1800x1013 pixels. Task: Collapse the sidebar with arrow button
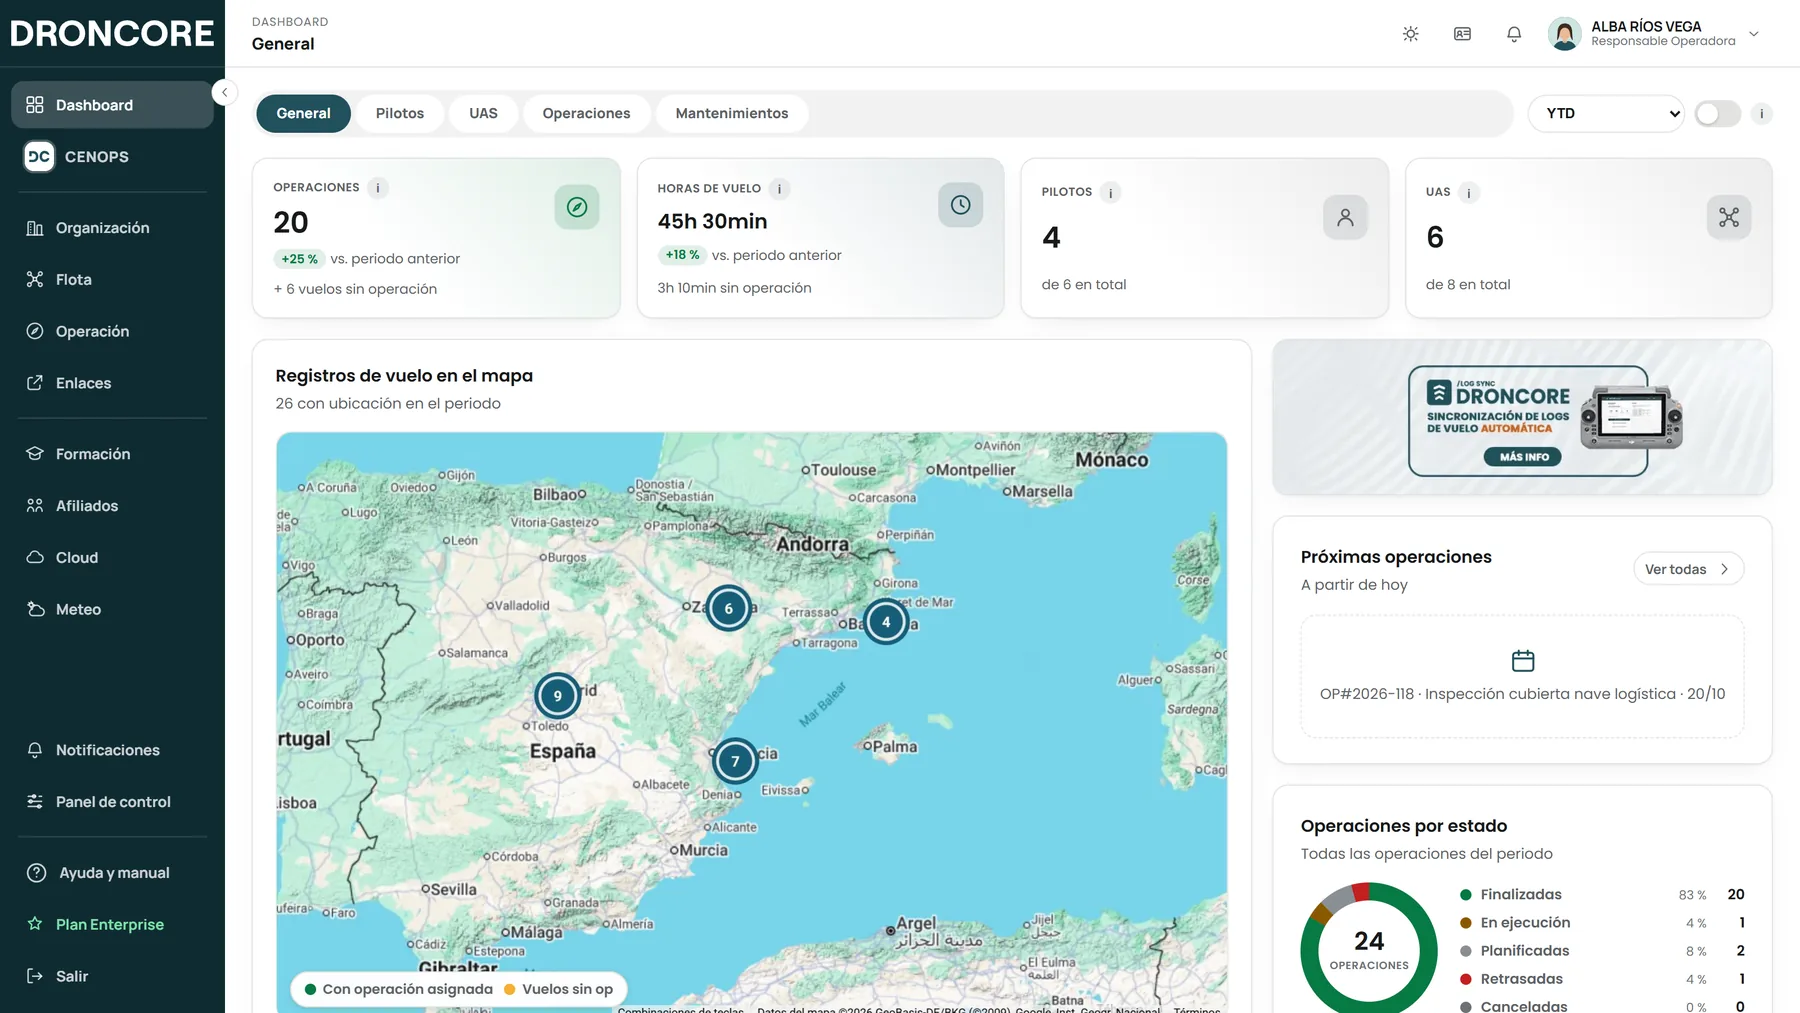click(225, 92)
